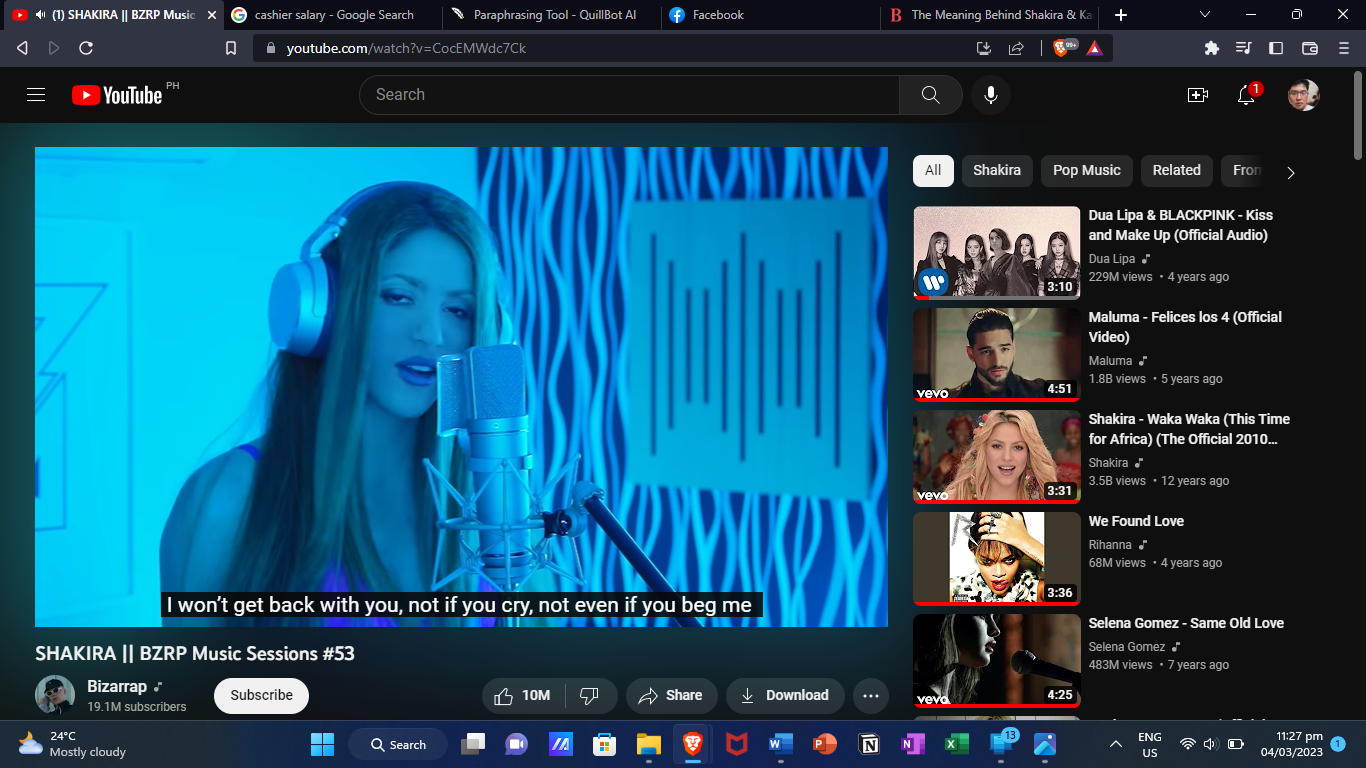Open the We Found Love thumbnail
Image resolution: width=1366 pixels, height=768 pixels.
(997, 558)
